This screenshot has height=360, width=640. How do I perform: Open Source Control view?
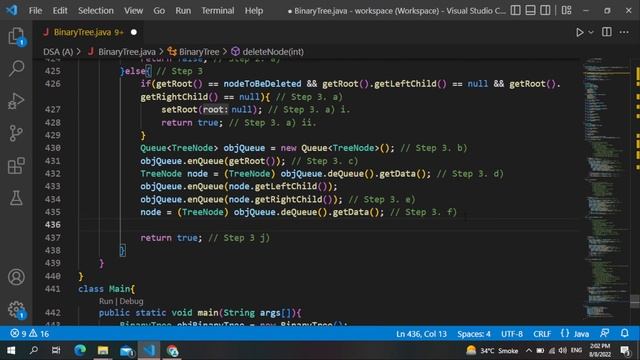click(16, 133)
